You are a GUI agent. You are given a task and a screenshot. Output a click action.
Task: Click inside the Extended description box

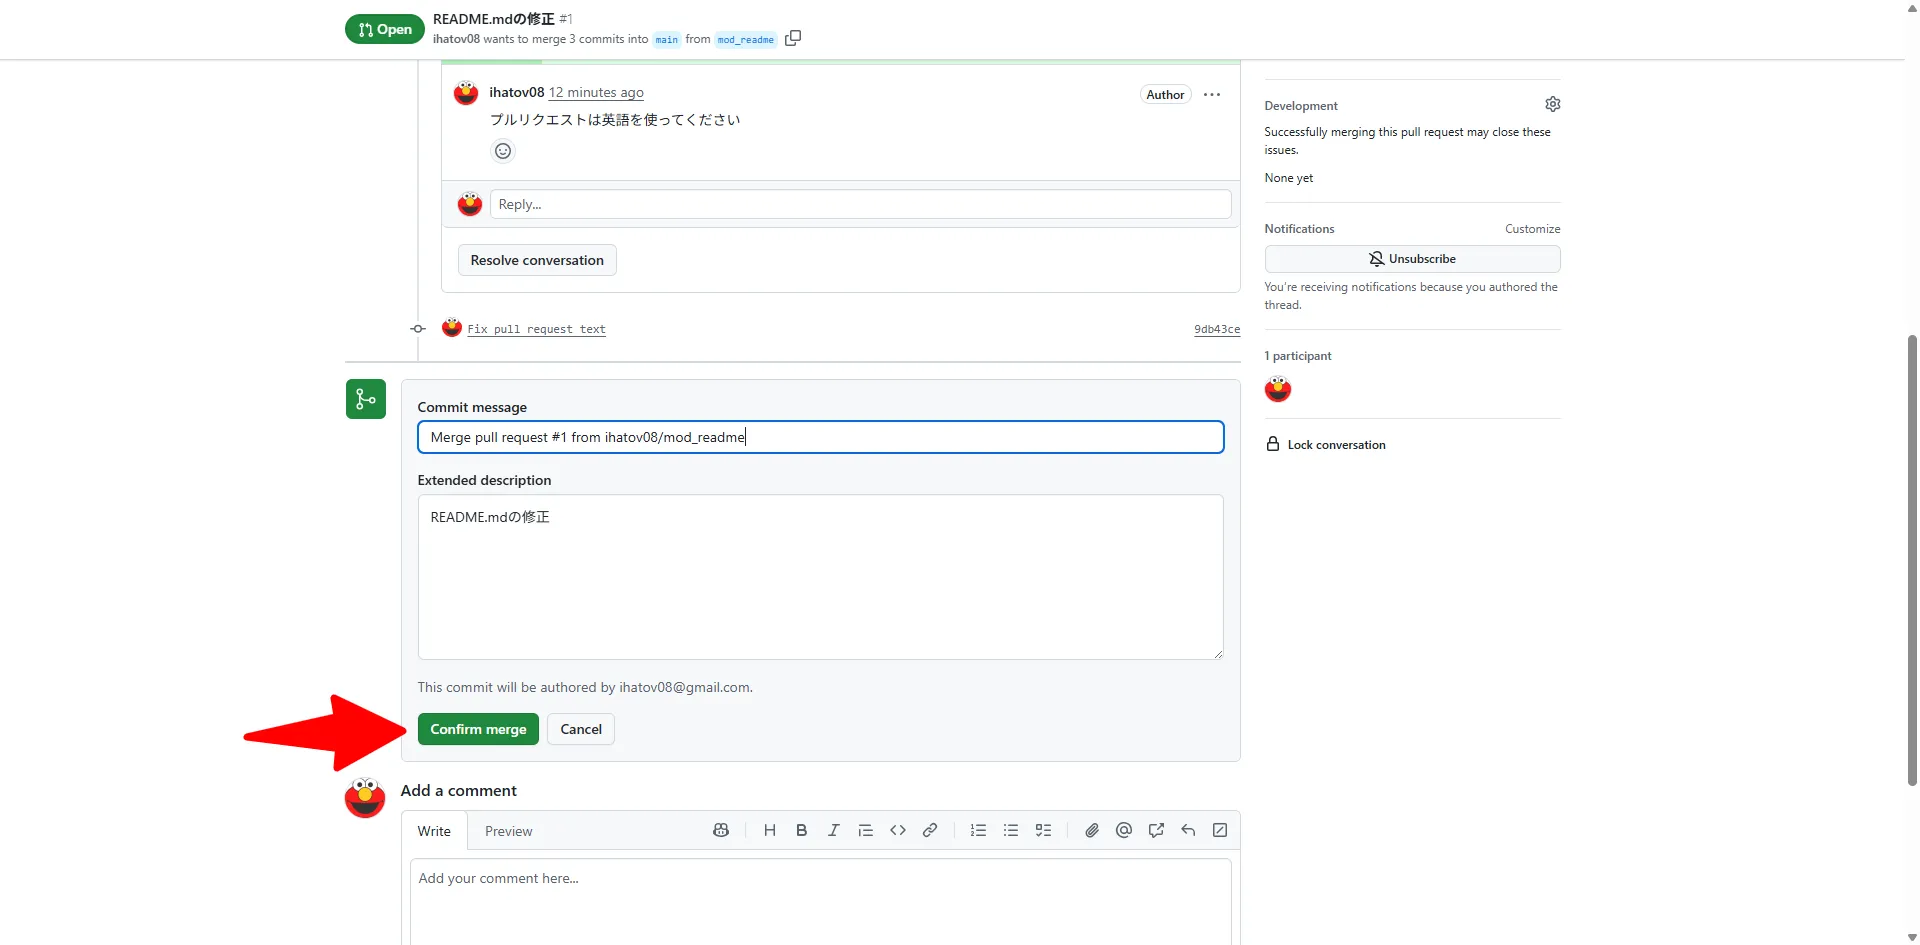[x=821, y=577]
